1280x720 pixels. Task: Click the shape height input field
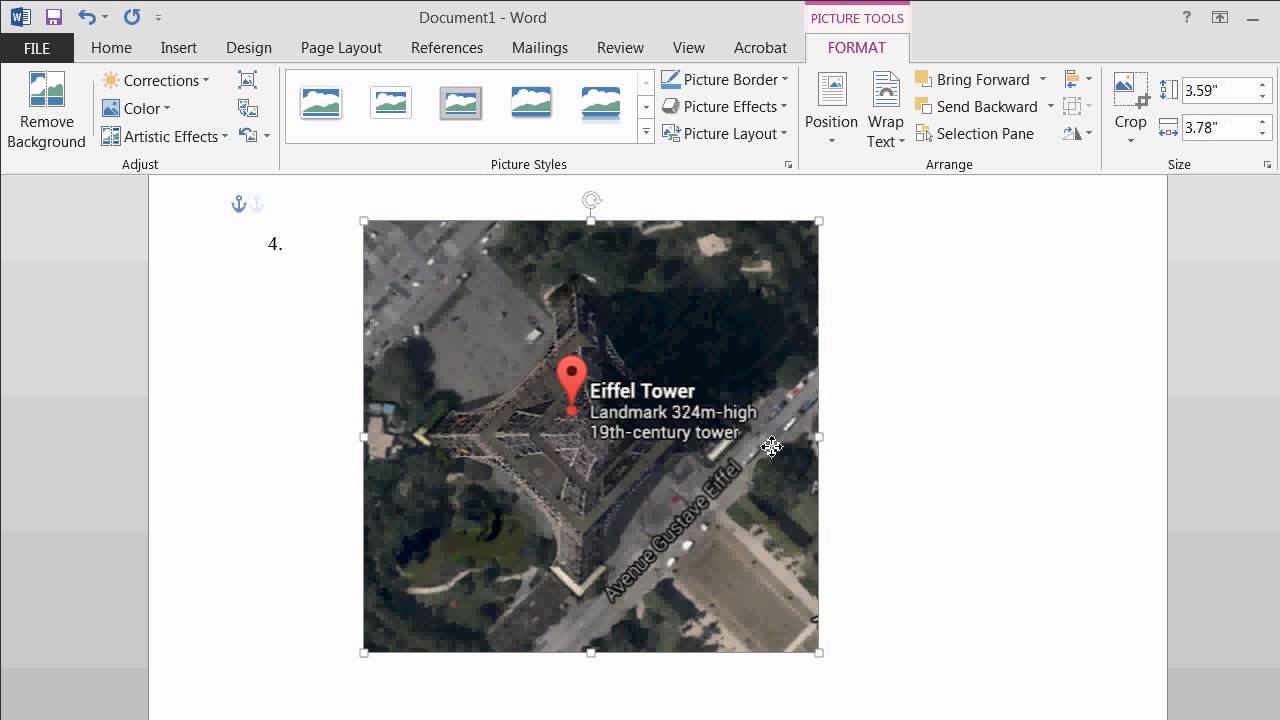click(1217, 90)
